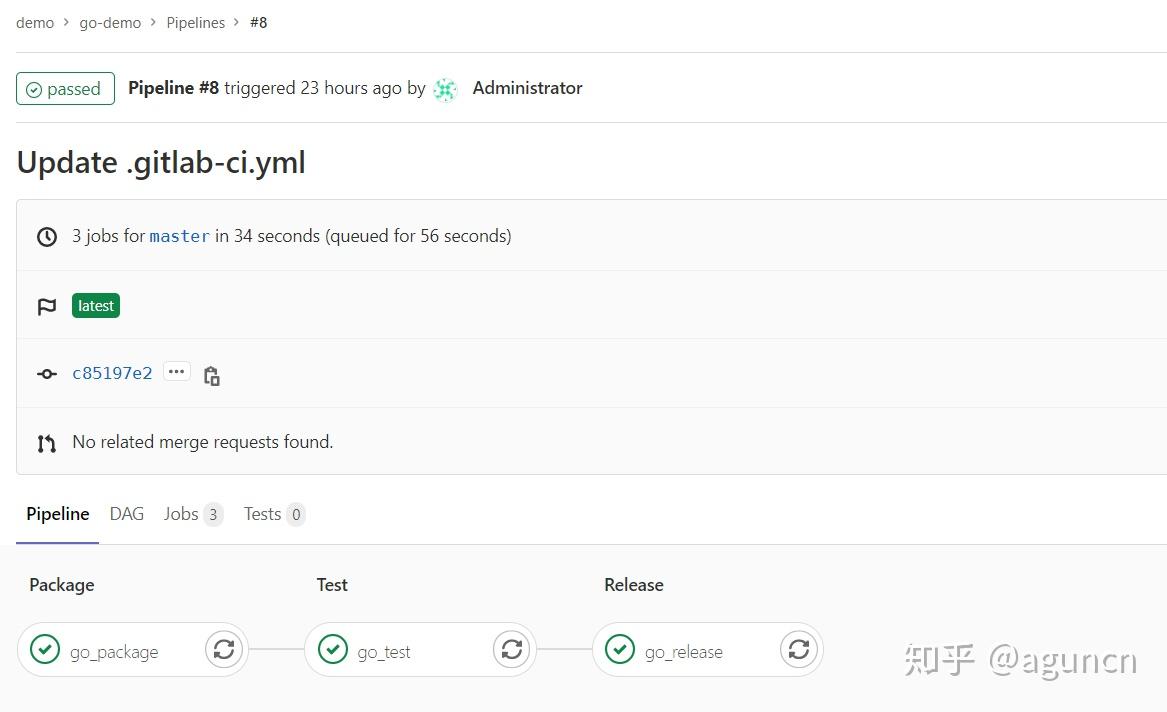Image resolution: width=1167 pixels, height=712 pixels.
Task: Click the flag icon near latest tag
Action: click(x=46, y=306)
